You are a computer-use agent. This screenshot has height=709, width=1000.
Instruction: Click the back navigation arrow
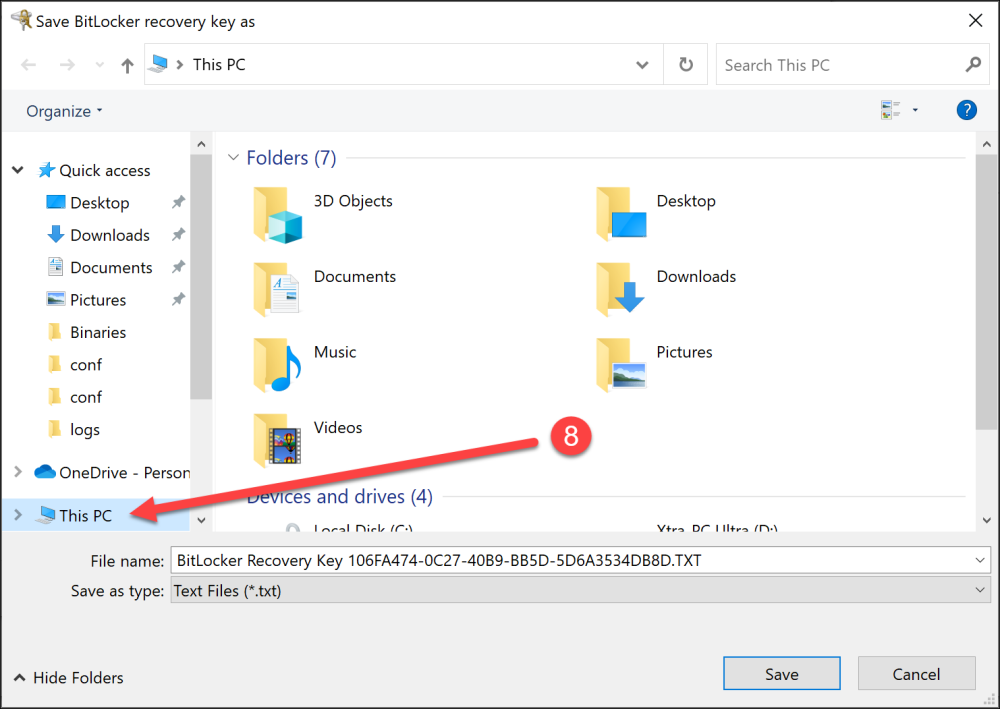[27, 64]
